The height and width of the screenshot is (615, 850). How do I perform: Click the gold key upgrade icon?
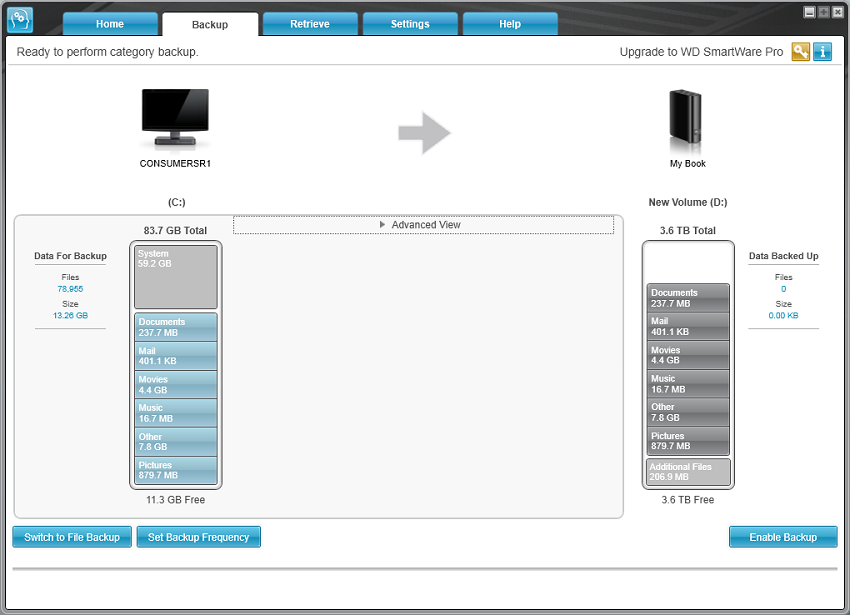pos(800,52)
